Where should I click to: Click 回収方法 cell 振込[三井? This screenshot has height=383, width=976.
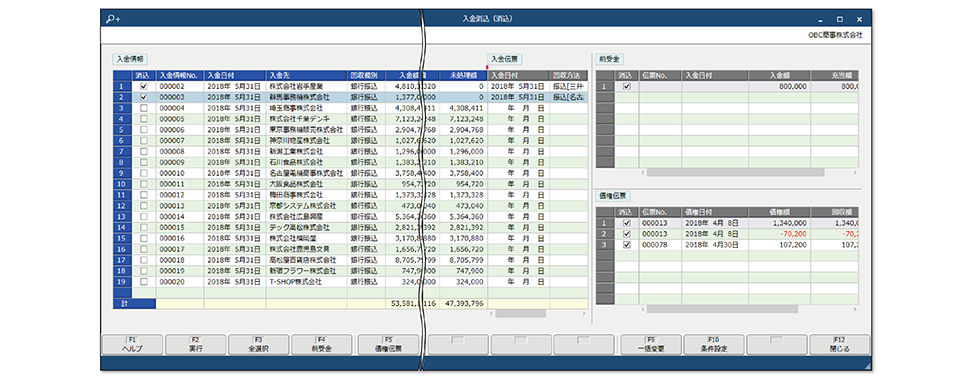568,86
